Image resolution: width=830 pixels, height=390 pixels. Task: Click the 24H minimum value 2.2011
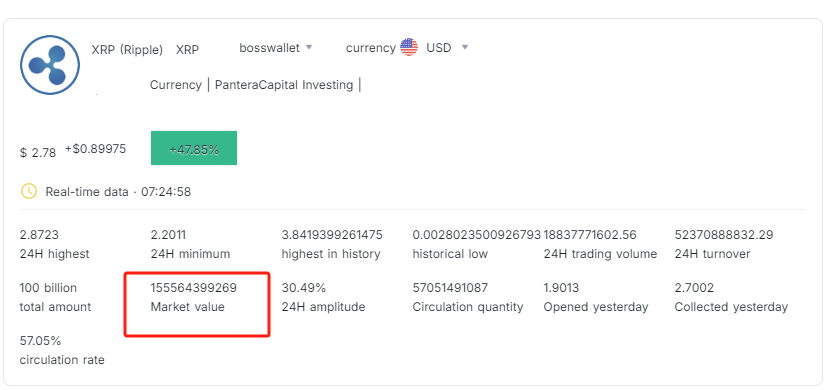click(168, 234)
